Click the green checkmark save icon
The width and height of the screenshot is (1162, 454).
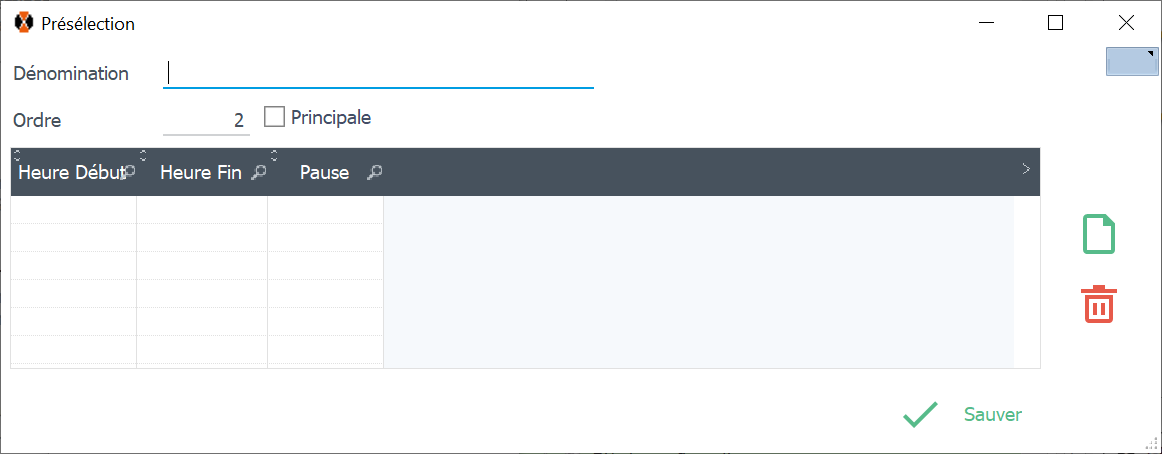[920, 415]
